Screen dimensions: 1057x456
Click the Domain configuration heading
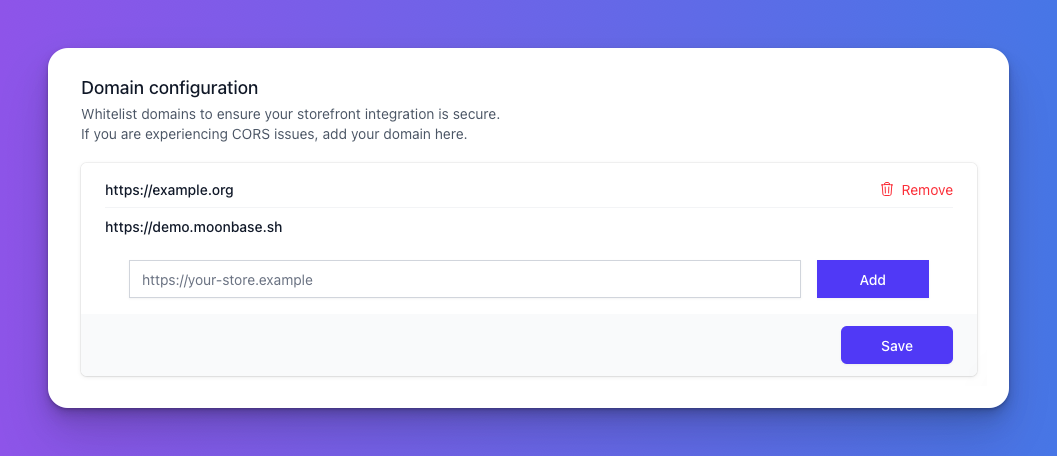pyautogui.click(x=169, y=88)
